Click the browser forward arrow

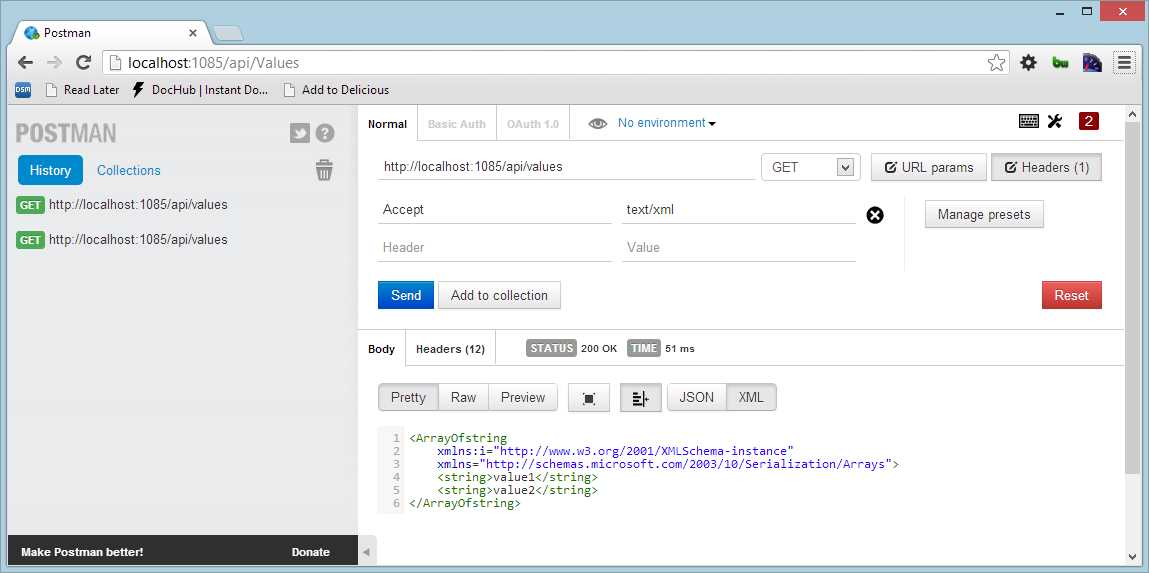point(54,62)
